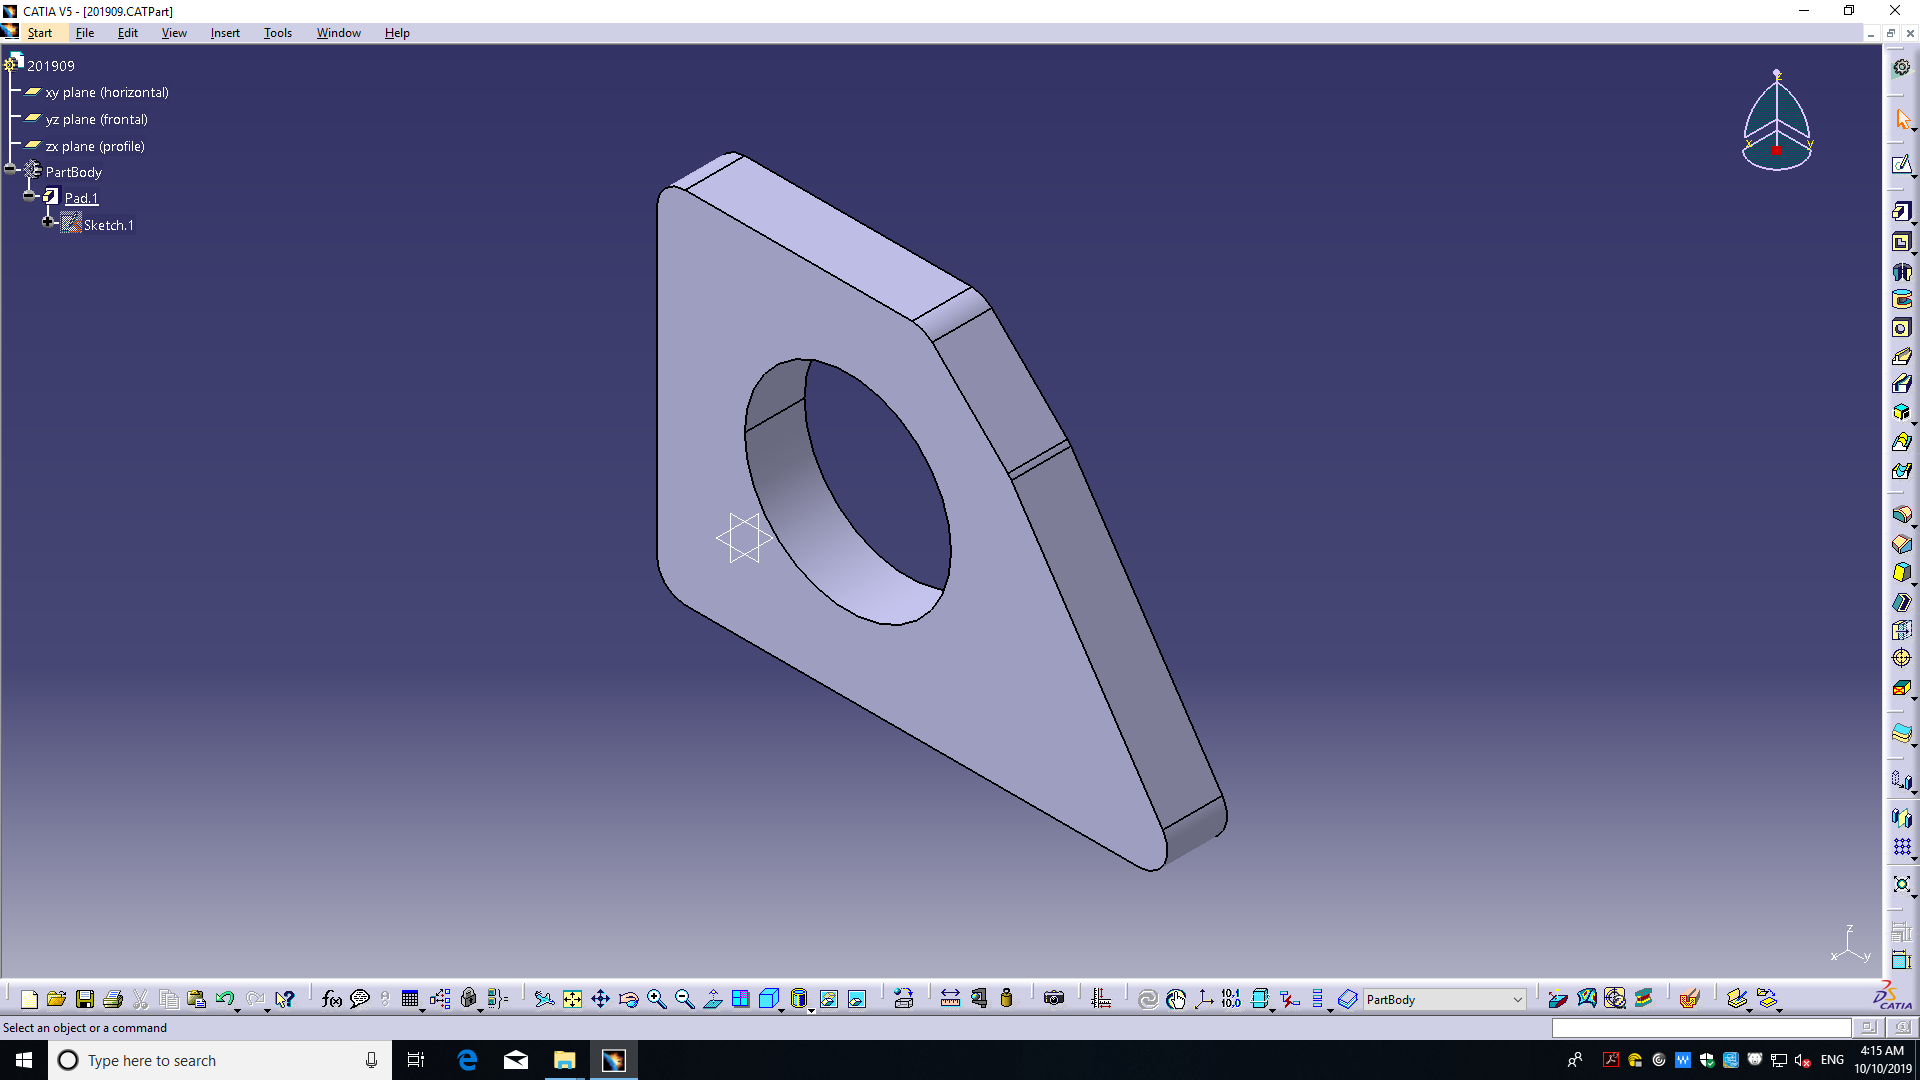1920x1080 pixels.
Task: Click the Formula f(x) icon
Action: (331, 999)
